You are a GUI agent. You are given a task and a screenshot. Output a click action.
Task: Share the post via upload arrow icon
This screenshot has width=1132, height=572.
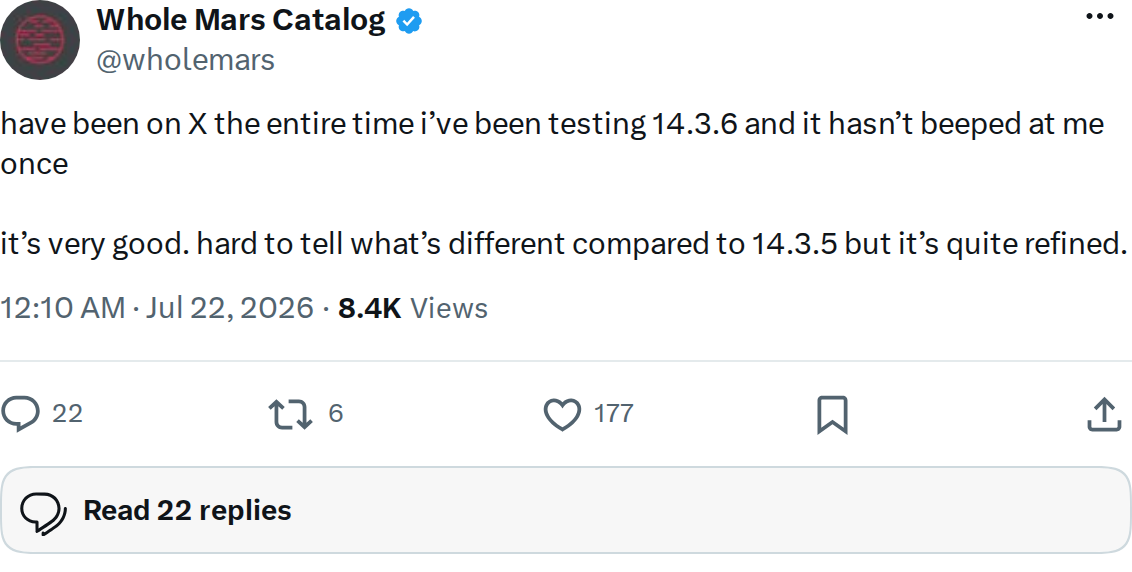1105,415
